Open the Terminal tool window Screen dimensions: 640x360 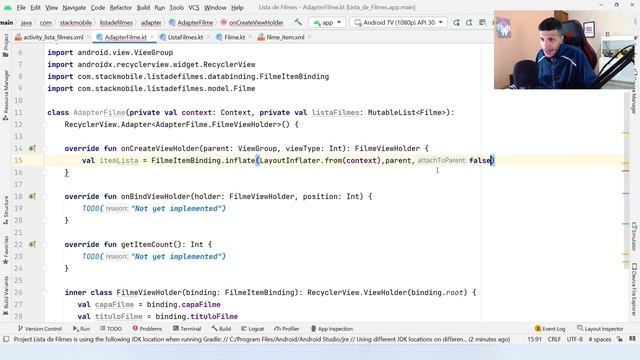tap(187, 329)
